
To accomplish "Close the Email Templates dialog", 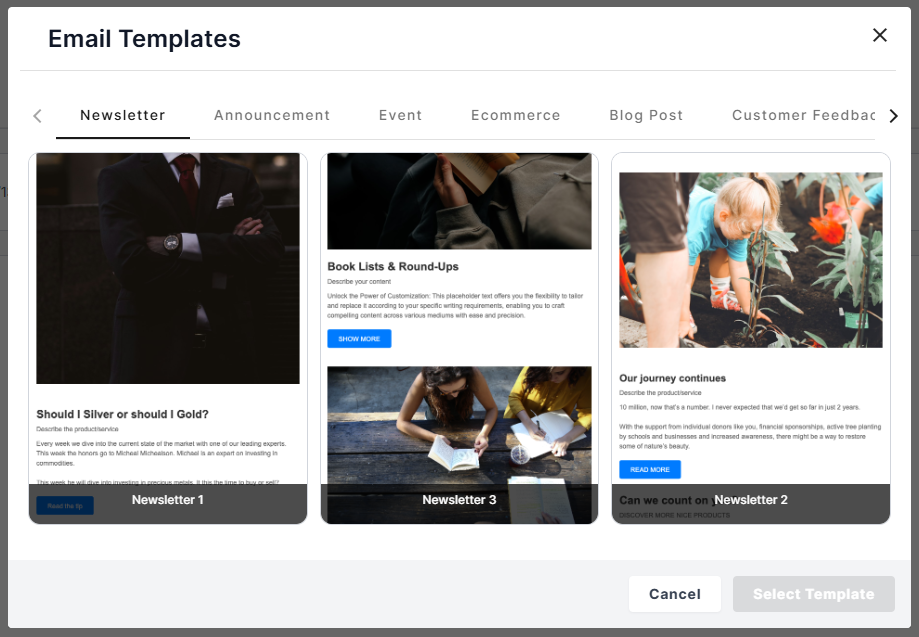I will 879,35.
